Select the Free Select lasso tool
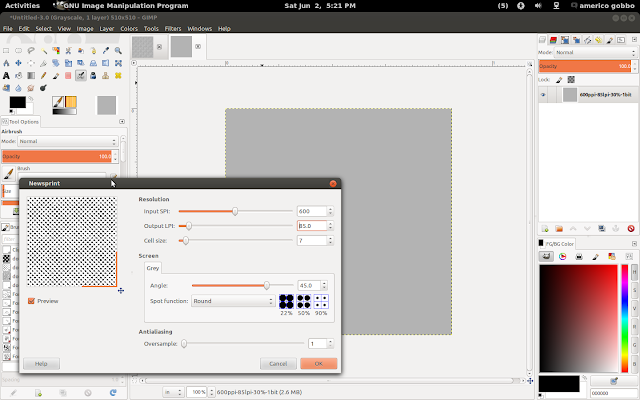640x400 pixels. [x=31, y=51]
